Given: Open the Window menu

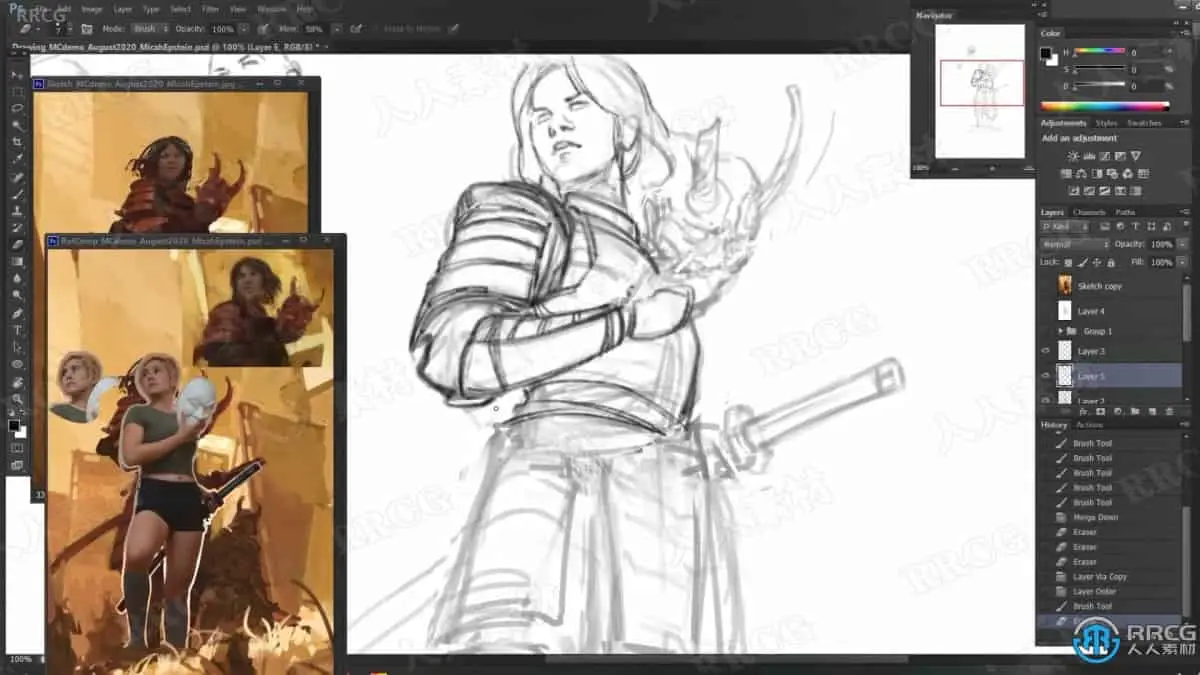Looking at the screenshot, I should click(271, 8).
